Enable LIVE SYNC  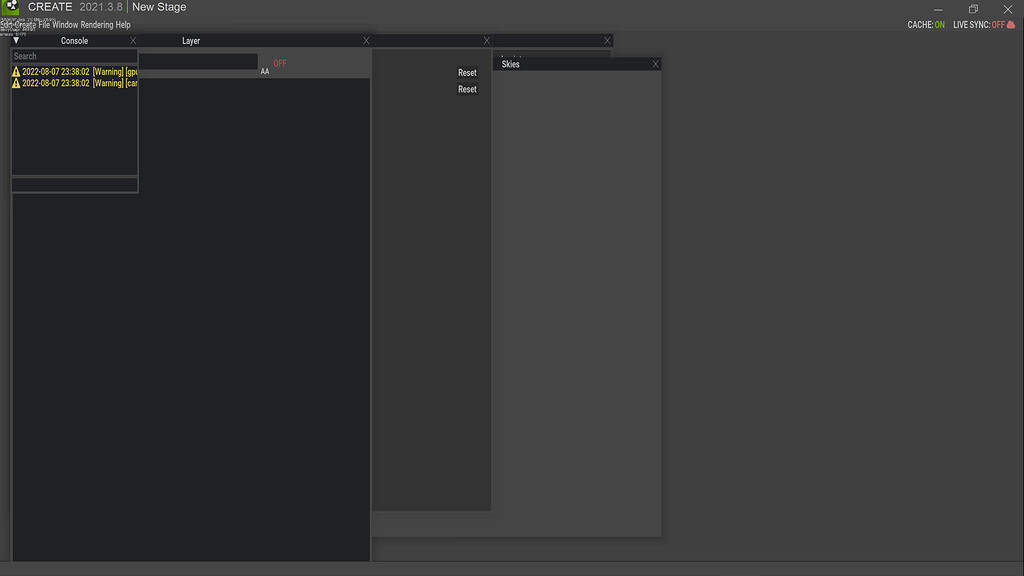pos(997,25)
